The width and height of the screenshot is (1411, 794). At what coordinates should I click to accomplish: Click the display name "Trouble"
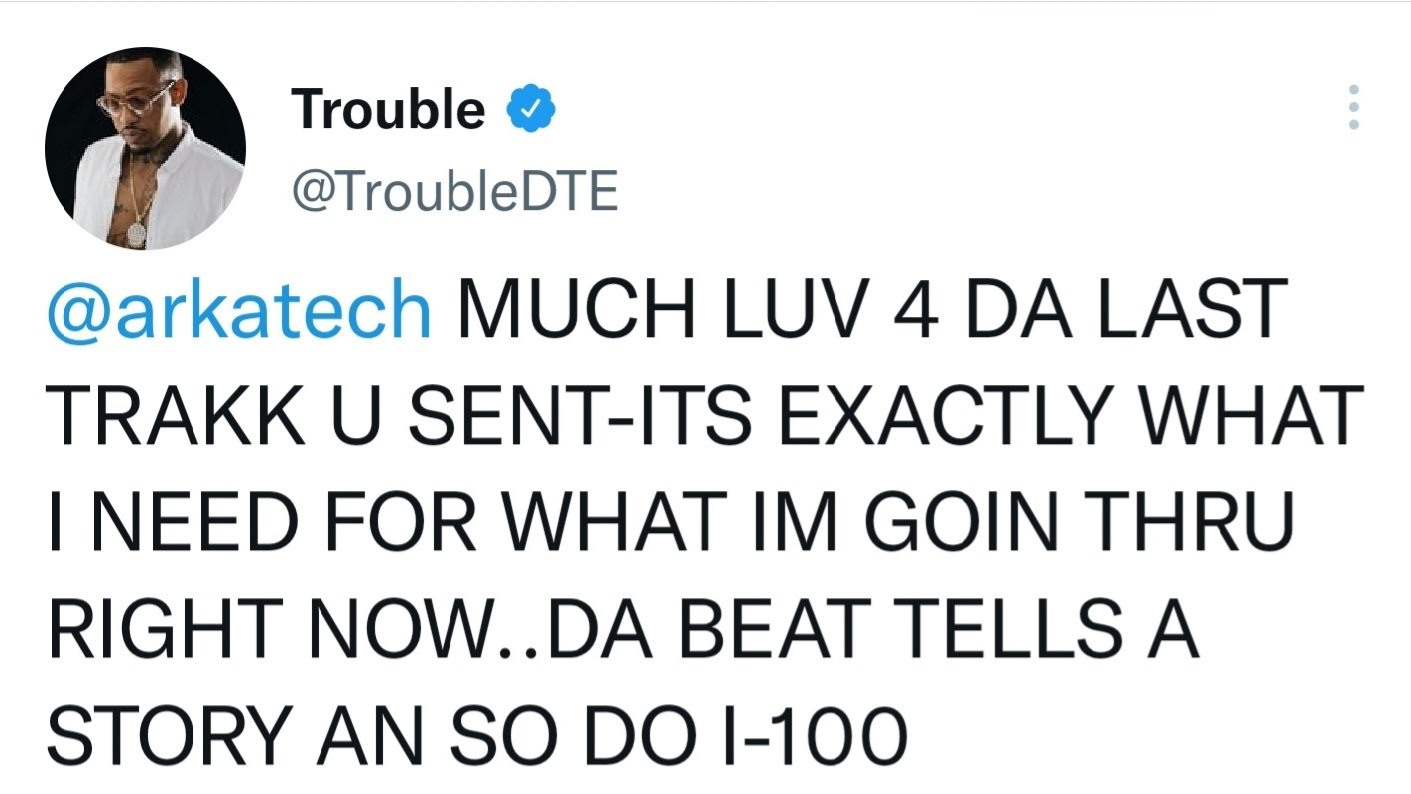388,108
